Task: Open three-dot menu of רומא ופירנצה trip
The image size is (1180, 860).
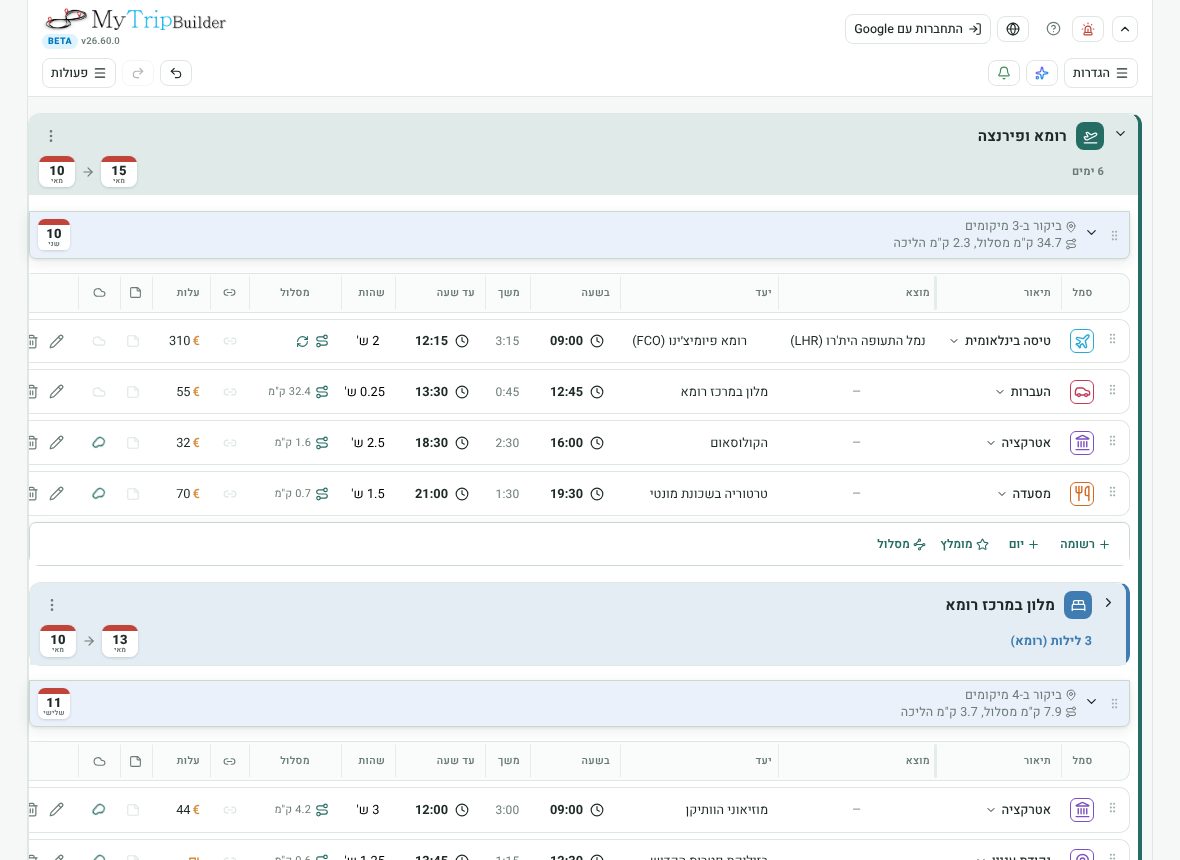Action: pyautogui.click(x=51, y=136)
